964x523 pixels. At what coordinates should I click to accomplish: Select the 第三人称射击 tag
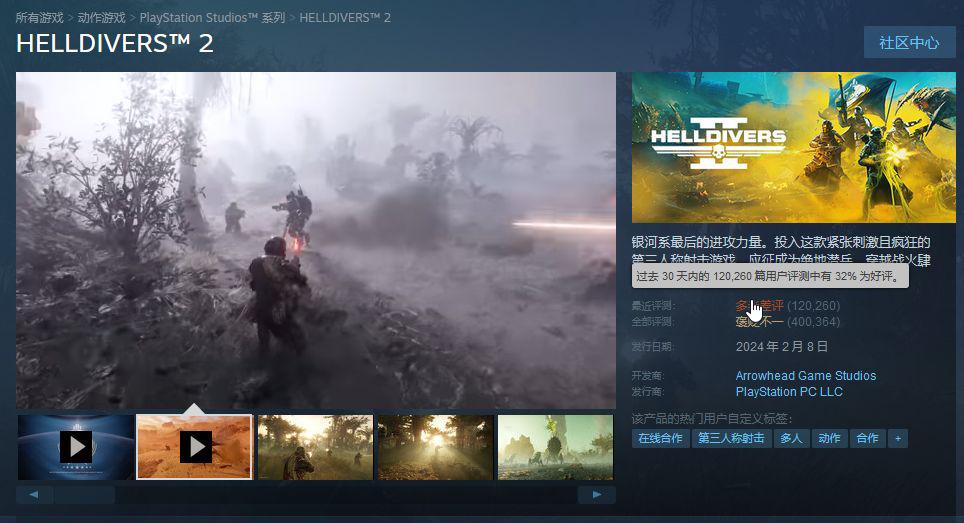(x=731, y=438)
